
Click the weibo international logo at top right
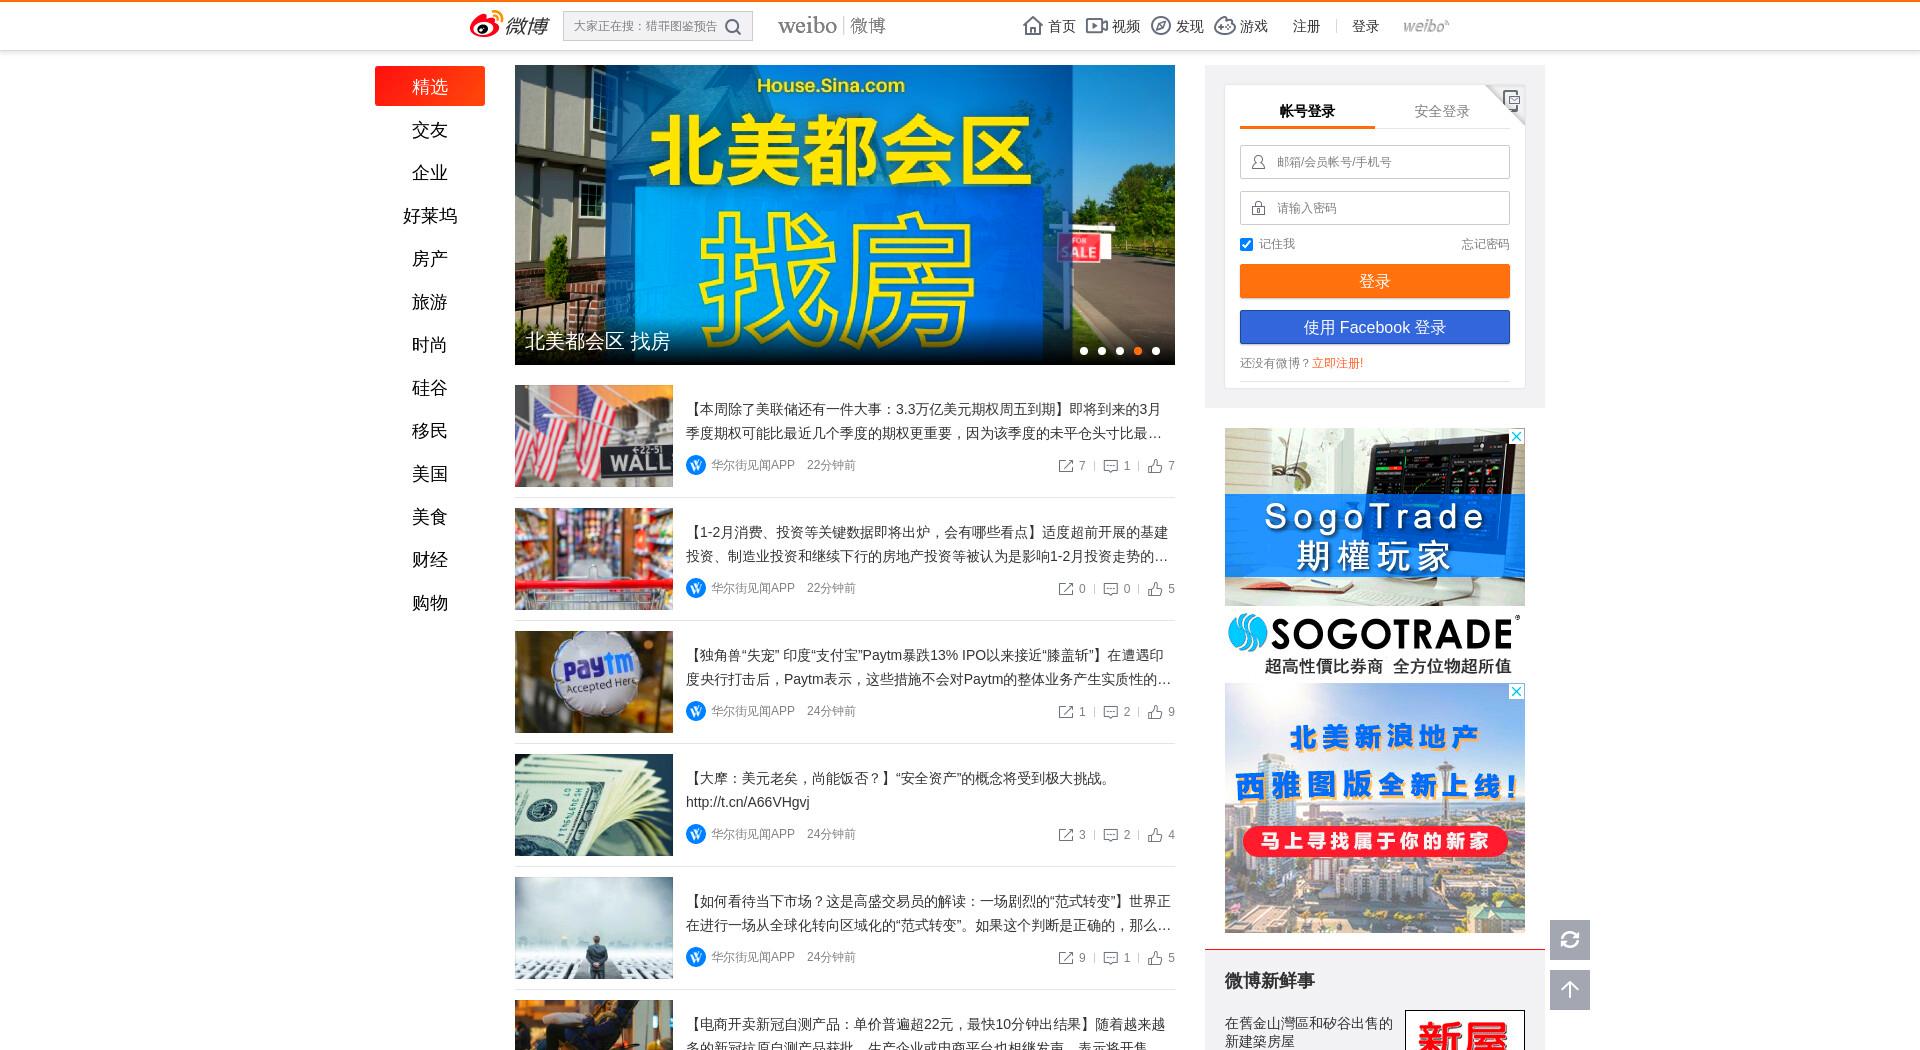pyautogui.click(x=1426, y=26)
